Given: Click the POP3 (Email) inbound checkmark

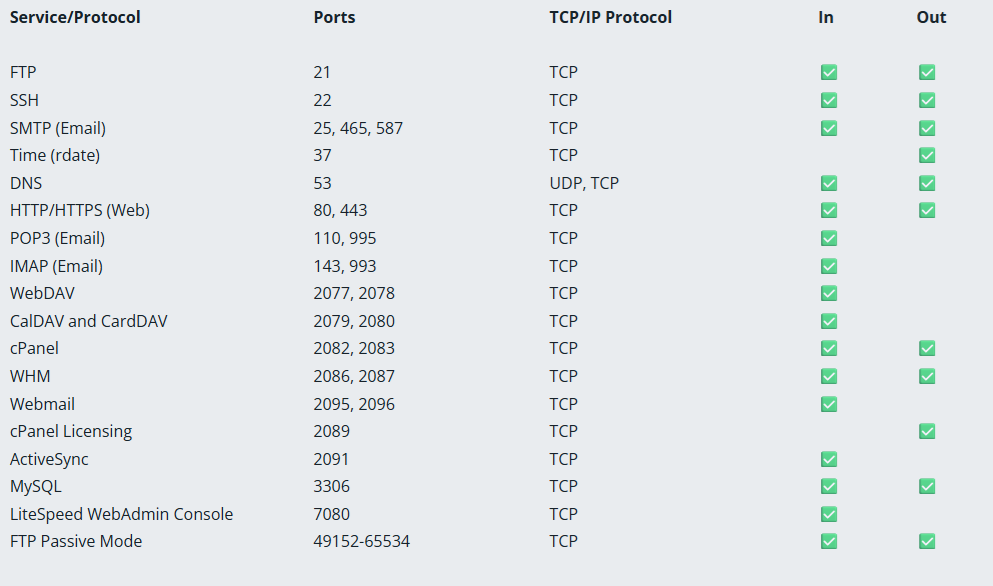Looking at the screenshot, I should coord(828,238).
